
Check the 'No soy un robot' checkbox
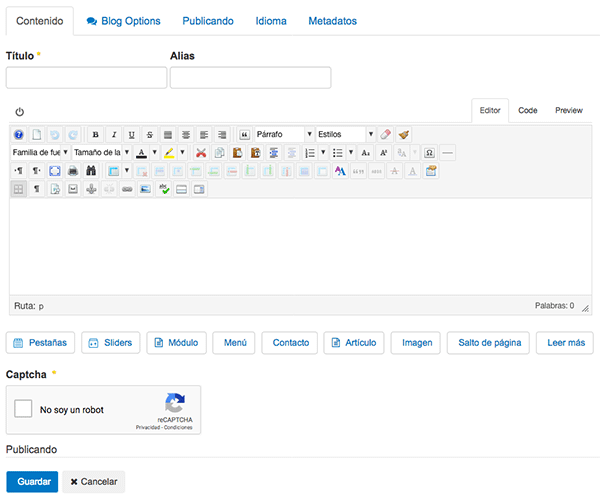point(22,409)
